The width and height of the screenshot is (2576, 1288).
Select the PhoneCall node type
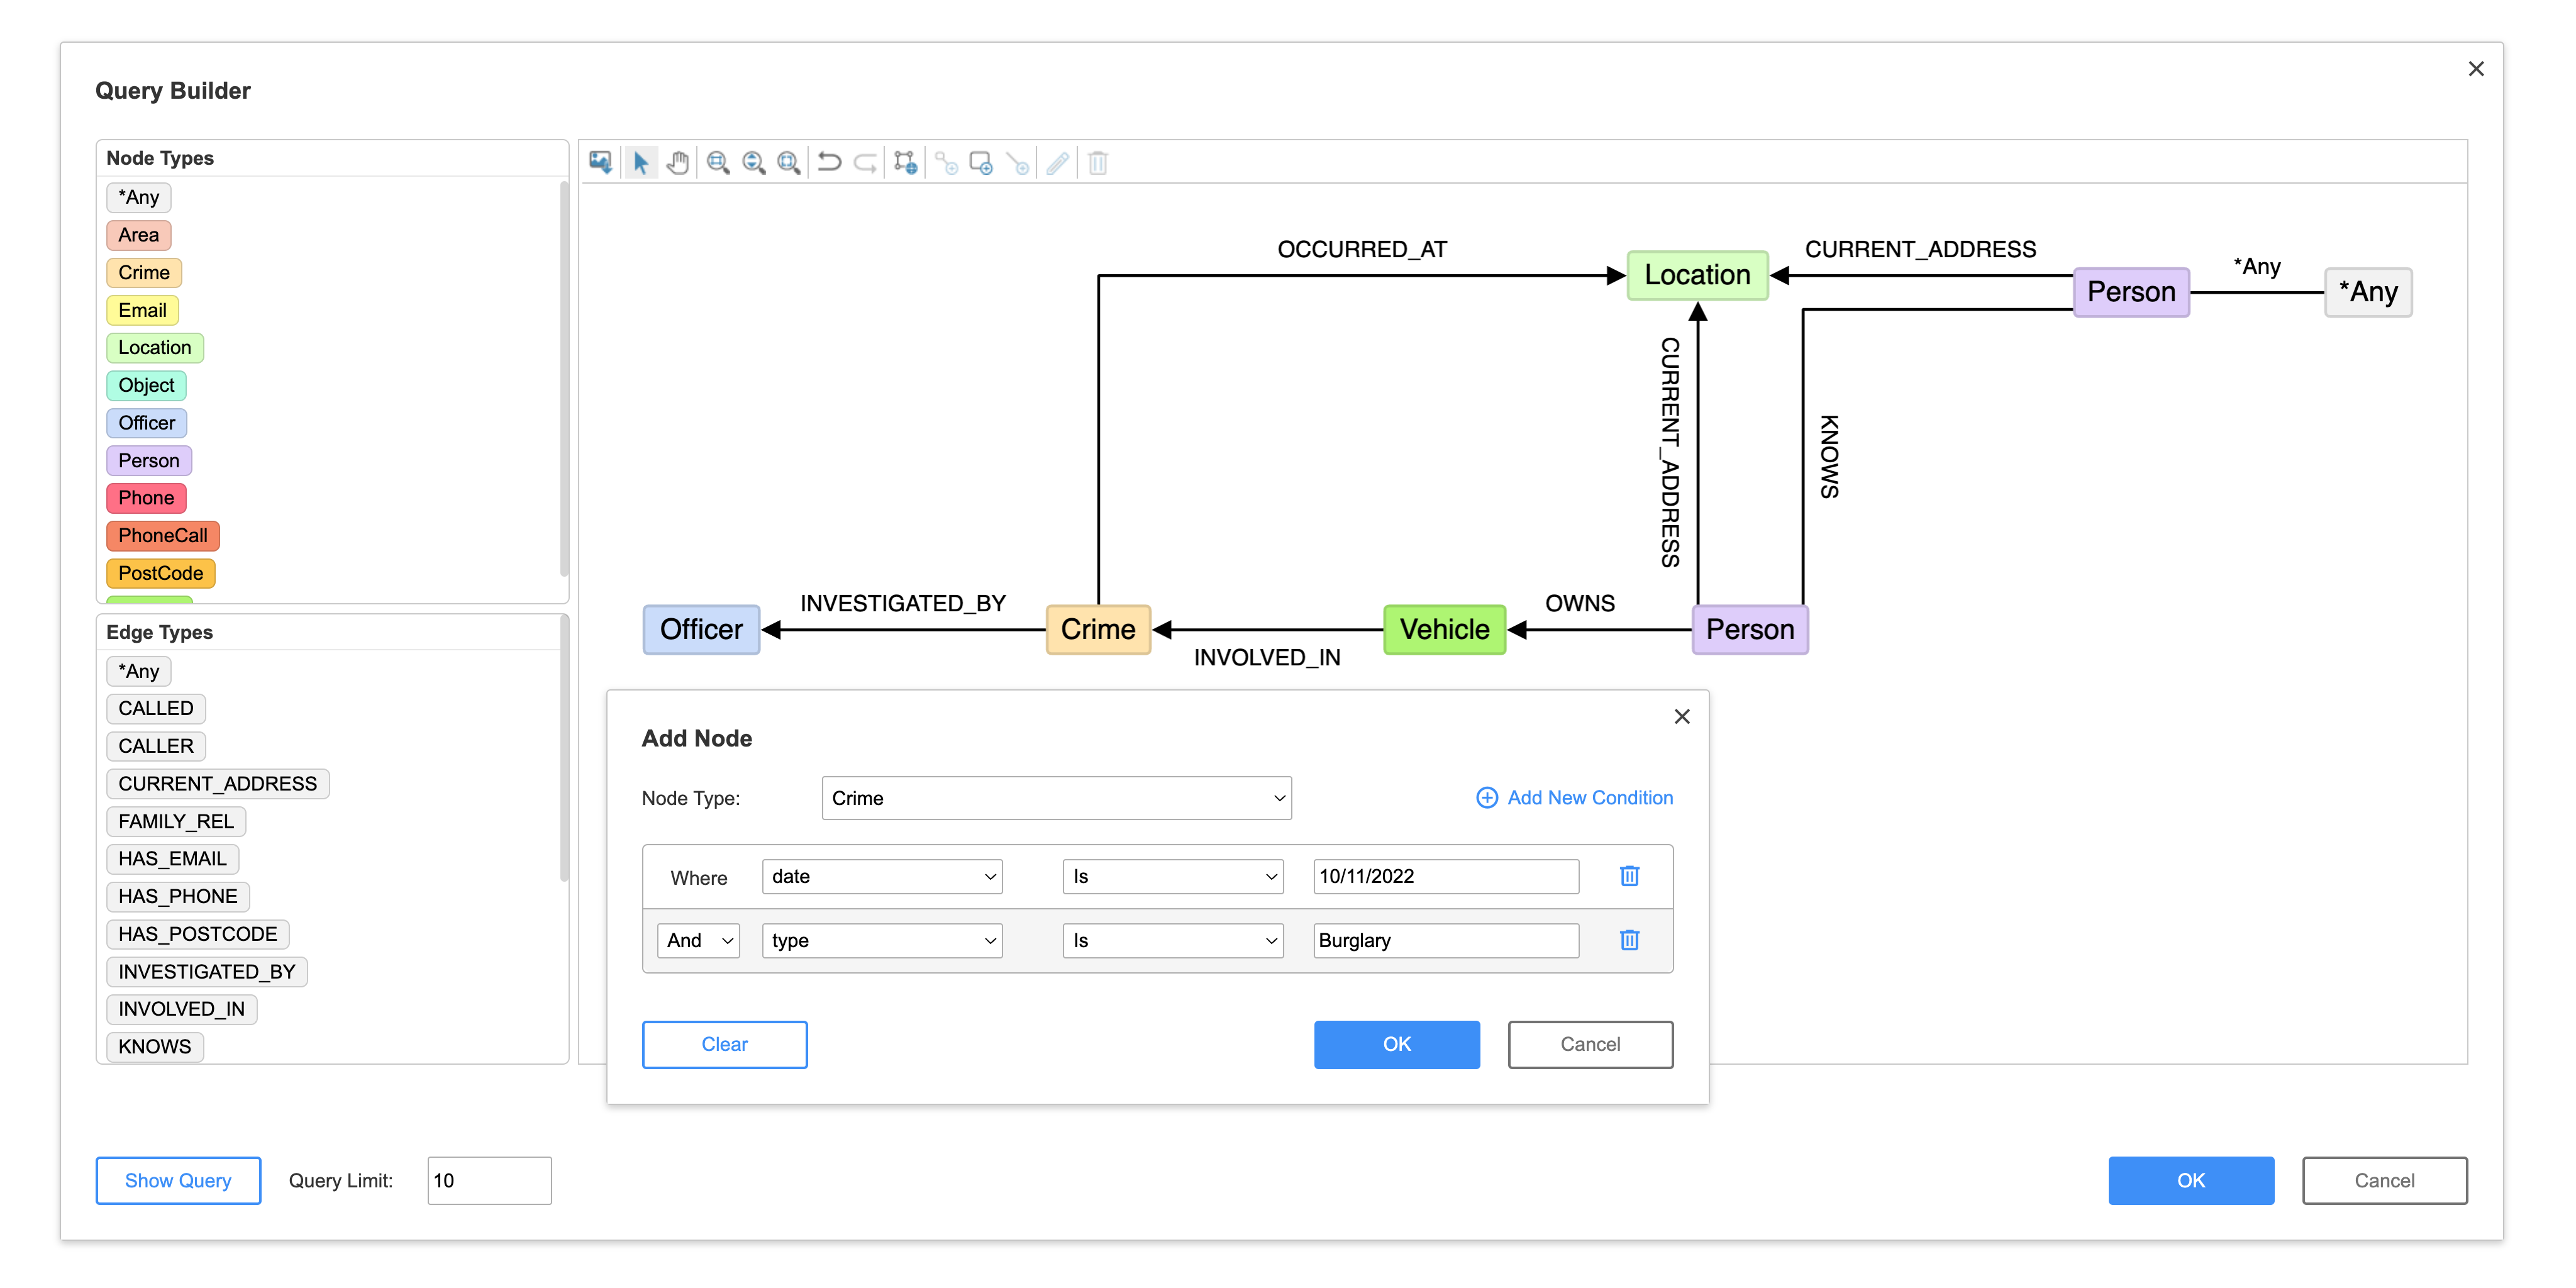162,536
